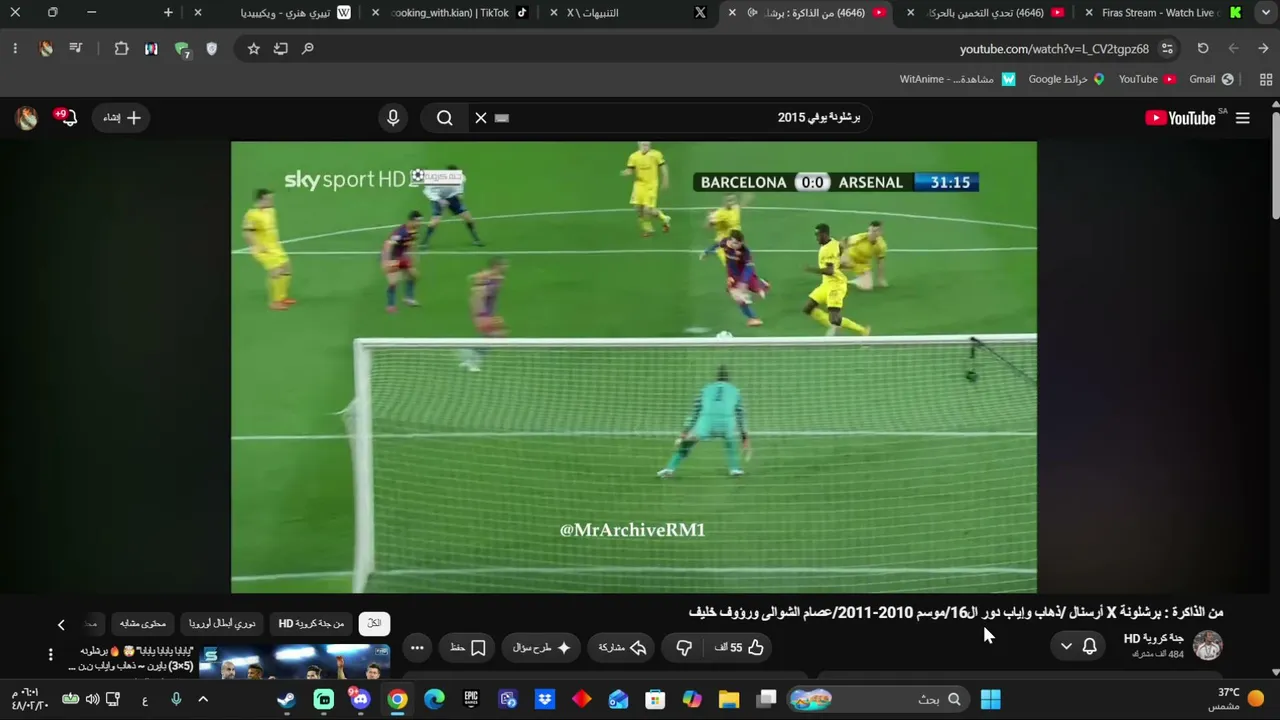Click the address bar URL

pyautogui.click(x=1054, y=49)
